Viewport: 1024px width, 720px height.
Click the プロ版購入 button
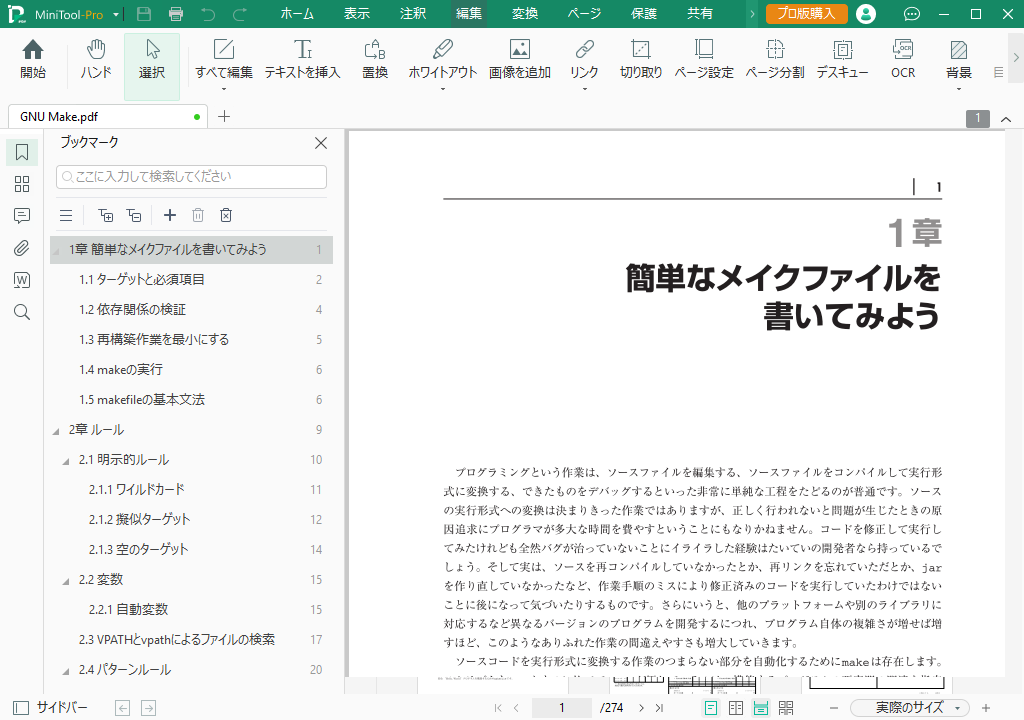tap(806, 14)
